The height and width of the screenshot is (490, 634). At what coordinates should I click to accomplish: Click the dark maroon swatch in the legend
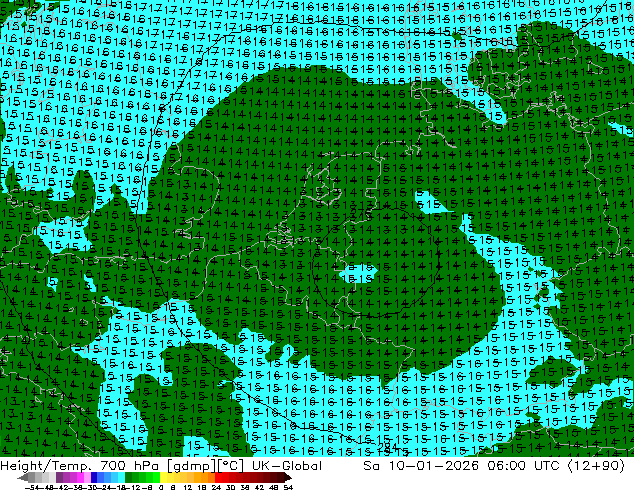pos(281,477)
